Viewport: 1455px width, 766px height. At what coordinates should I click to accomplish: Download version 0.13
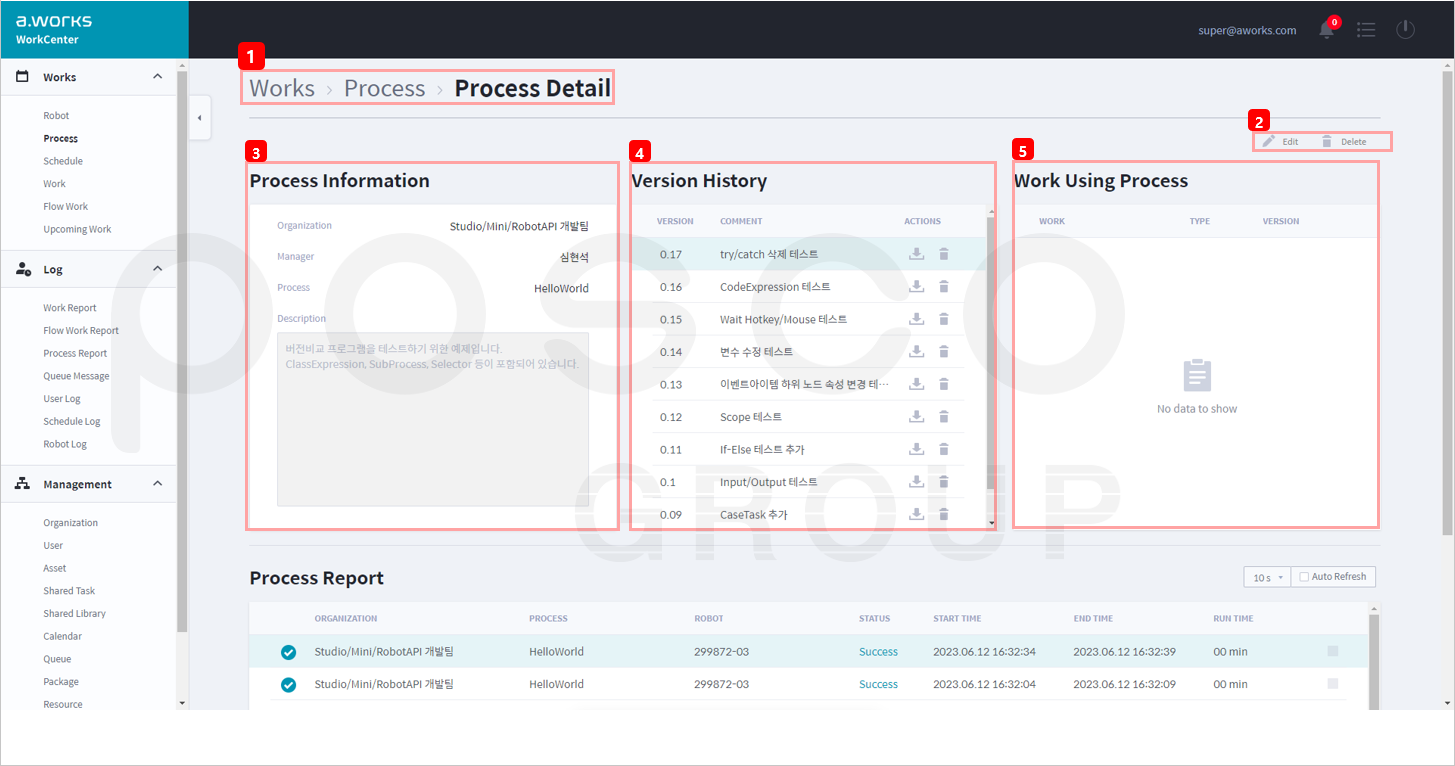click(x=916, y=384)
